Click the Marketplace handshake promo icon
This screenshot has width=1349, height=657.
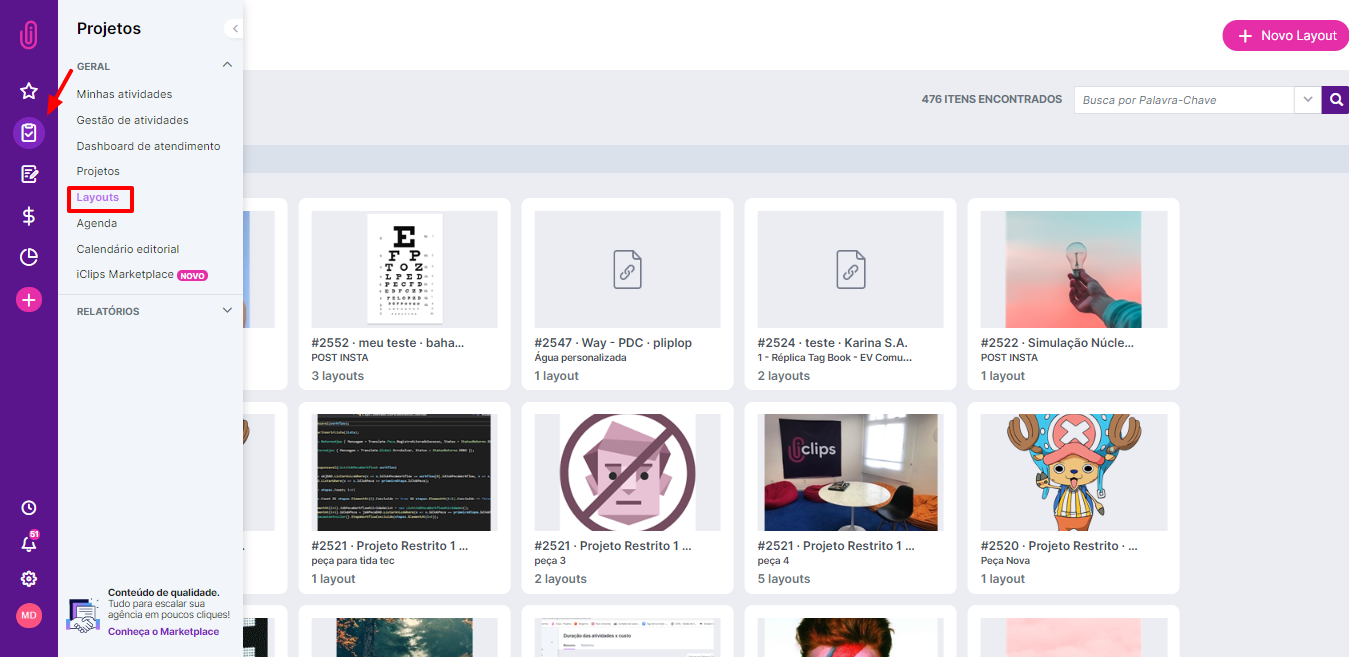(83, 615)
